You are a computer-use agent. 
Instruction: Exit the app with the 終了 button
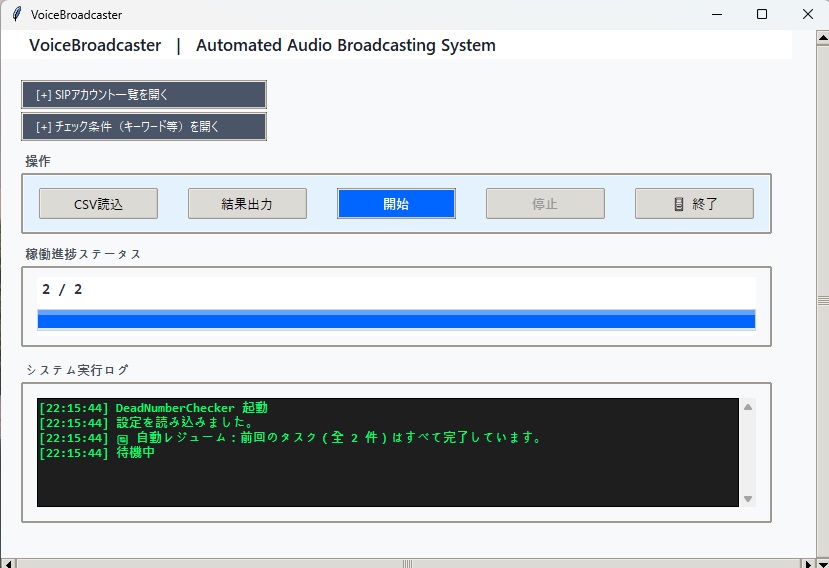coord(695,204)
